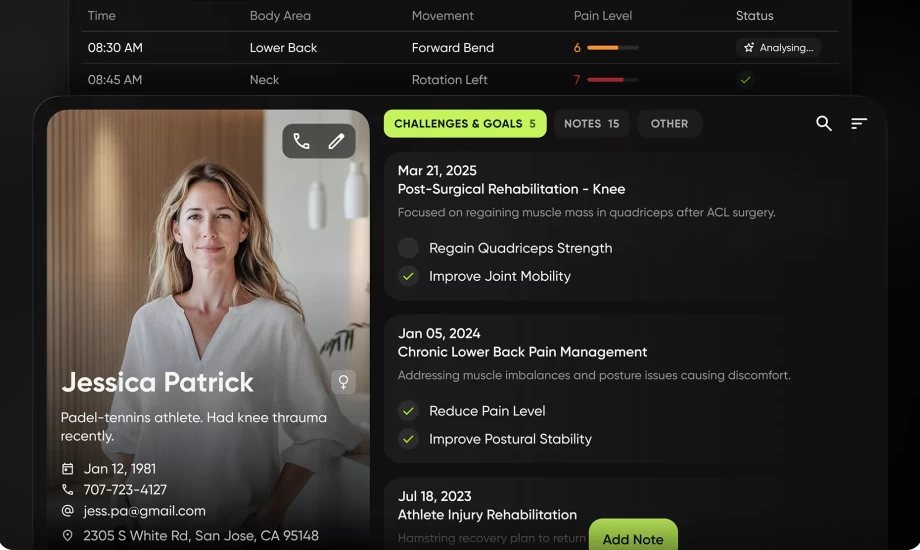Toggle Improve Postural Stability checkbox
920x550 pixels.
pyautogui.click(x=408, y=439)
